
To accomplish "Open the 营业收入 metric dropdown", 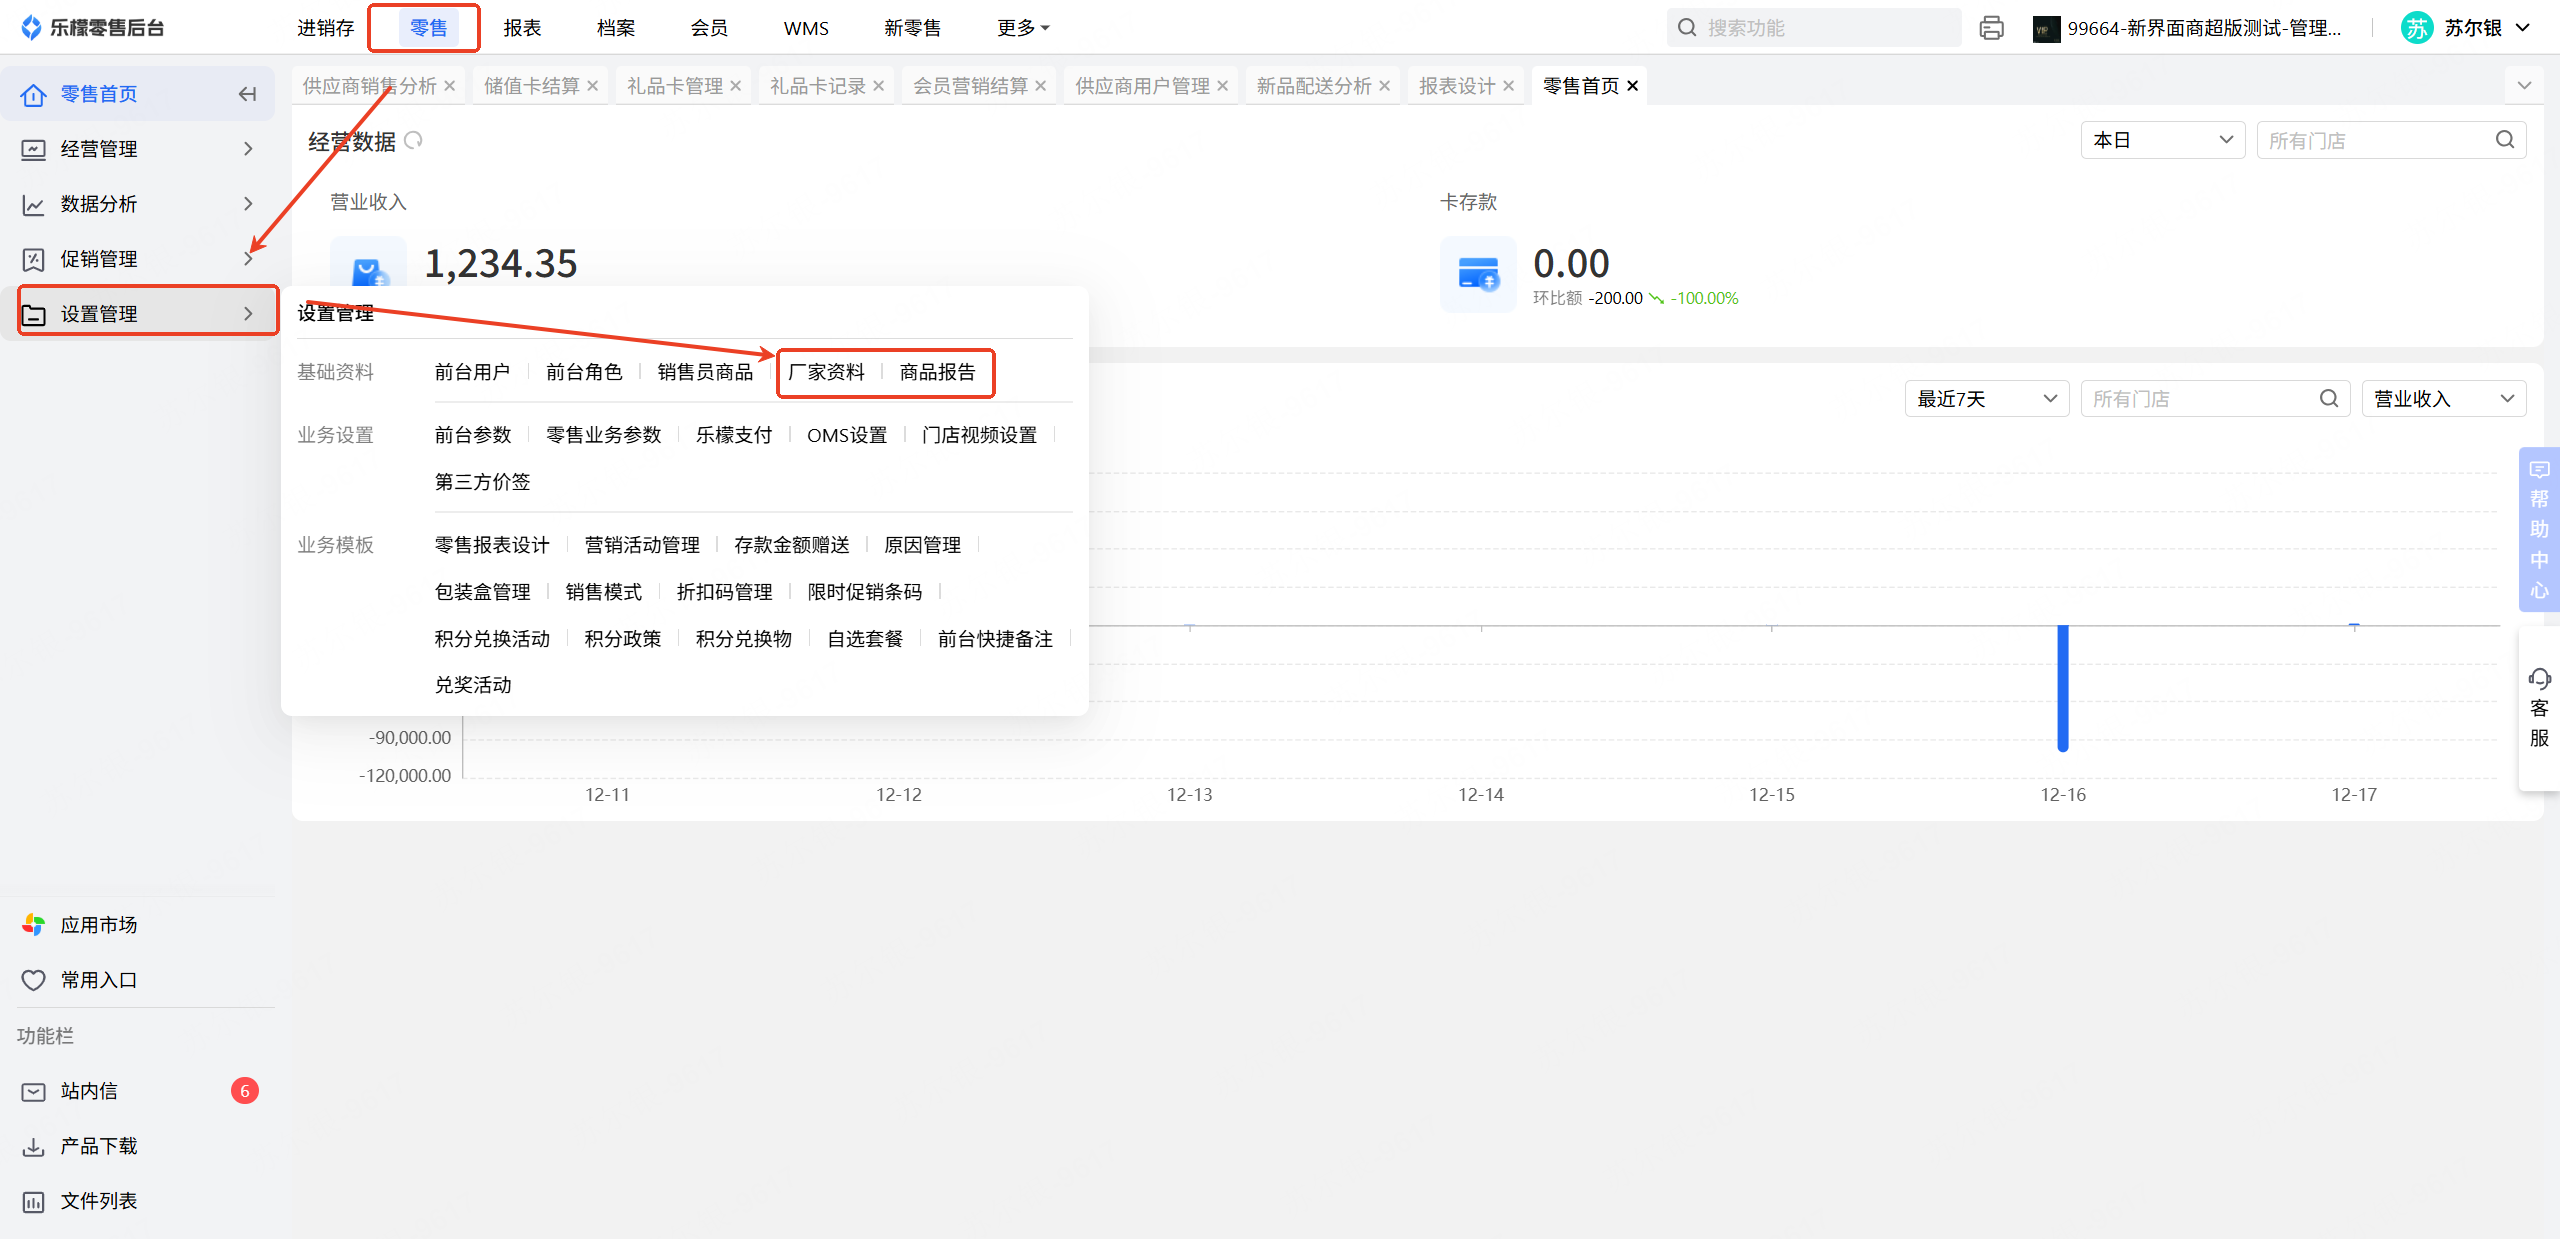I will pos(2443,399).
